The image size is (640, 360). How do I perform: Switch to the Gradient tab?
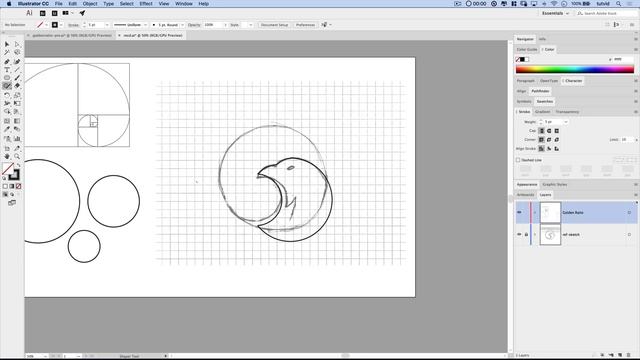(x=542, y=112)
